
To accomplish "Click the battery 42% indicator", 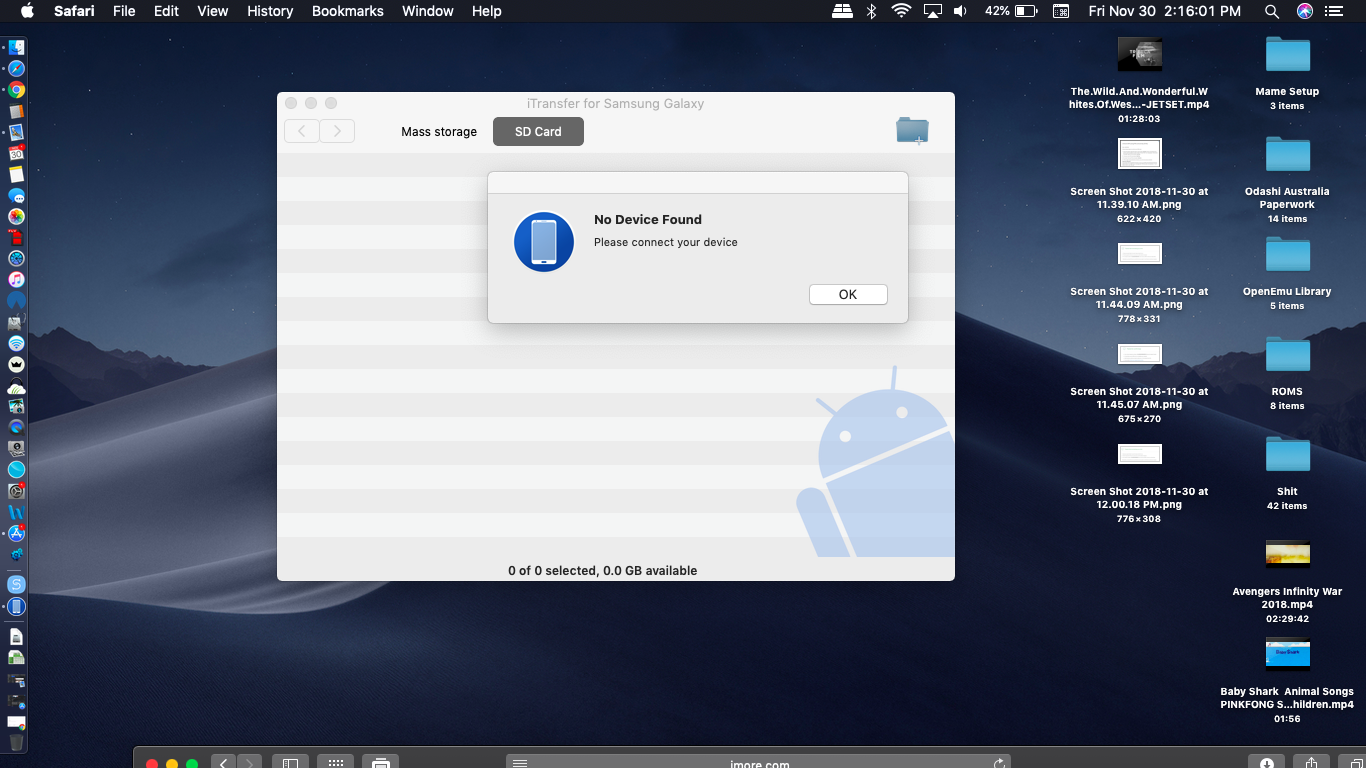I will click(1011, 11).
